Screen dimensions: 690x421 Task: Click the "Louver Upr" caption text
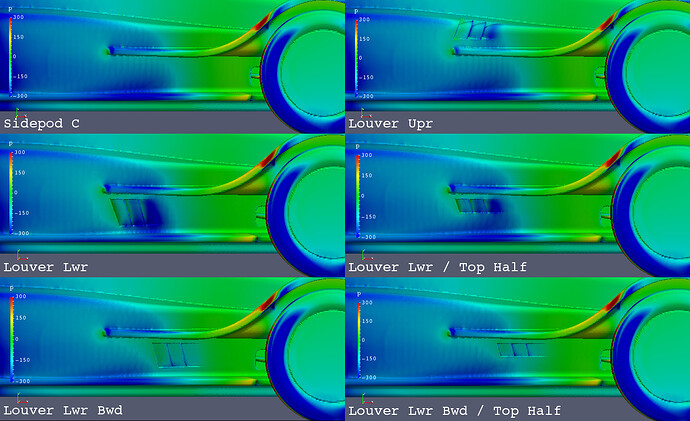pos(391,124)
